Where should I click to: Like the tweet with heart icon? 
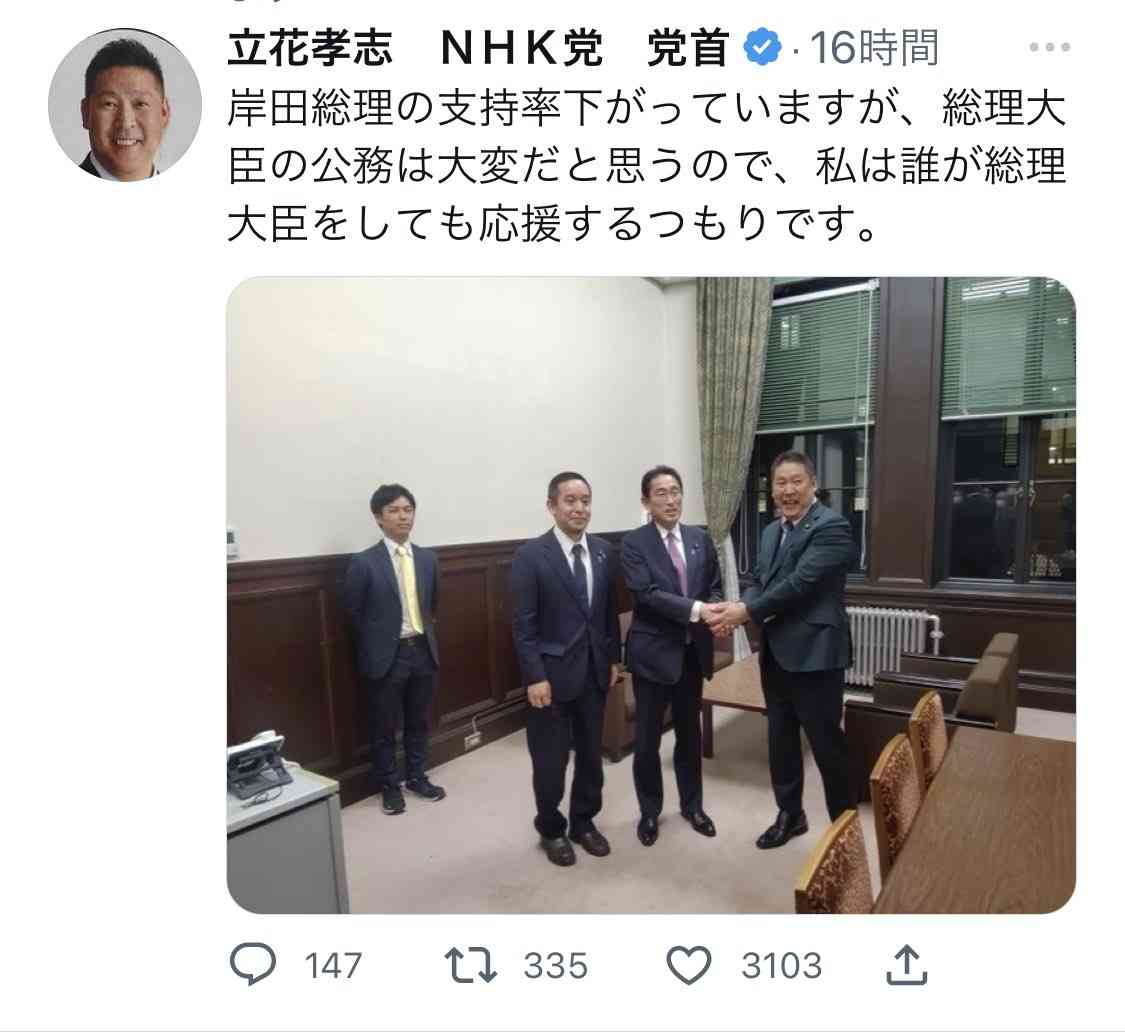click(689, 965)
